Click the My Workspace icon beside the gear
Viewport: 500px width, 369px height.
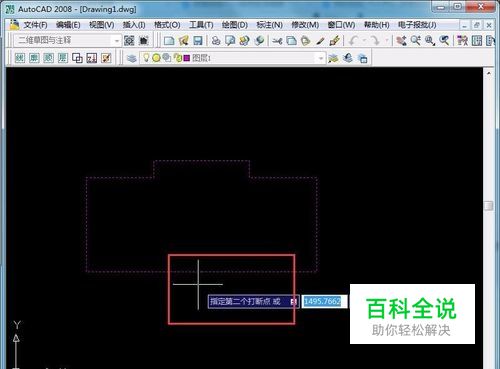(x=143, y=41)
